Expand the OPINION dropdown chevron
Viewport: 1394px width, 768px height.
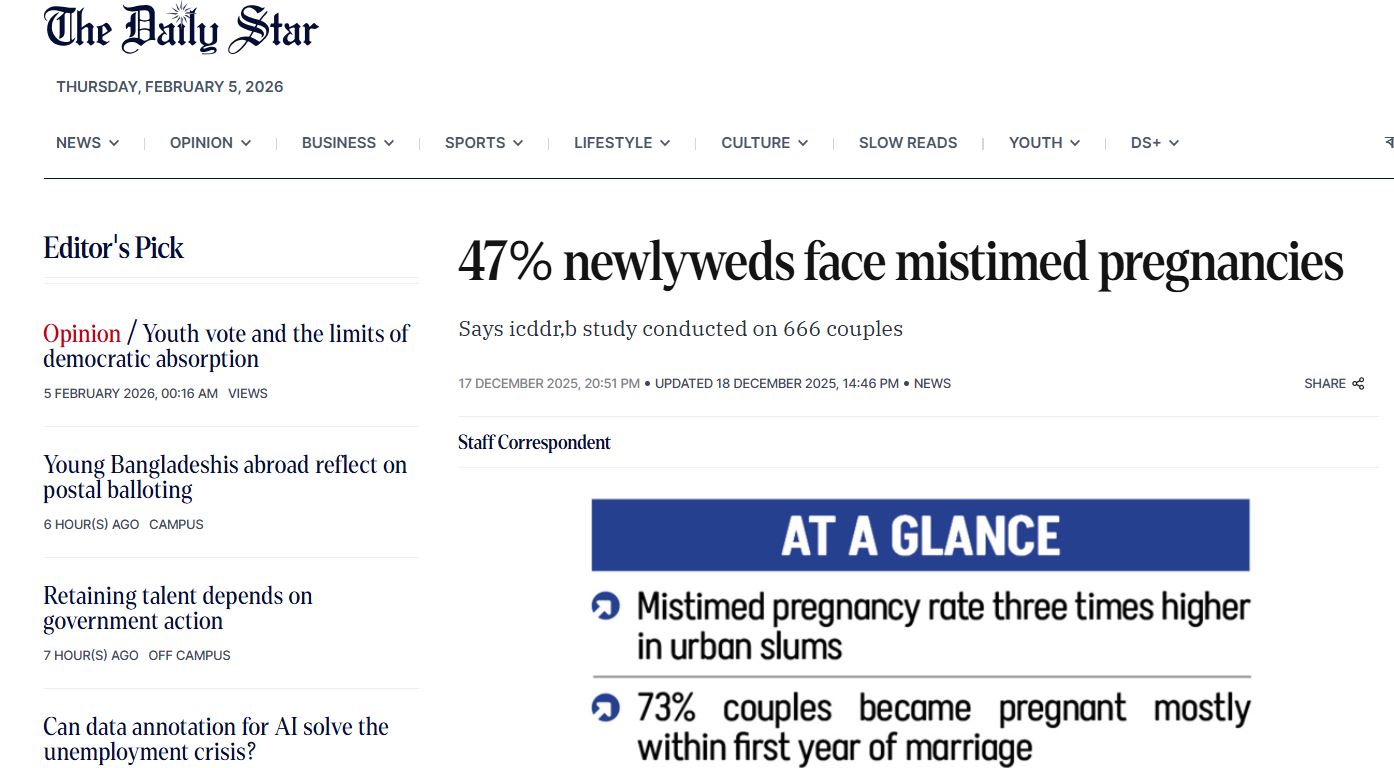point(246,143)
